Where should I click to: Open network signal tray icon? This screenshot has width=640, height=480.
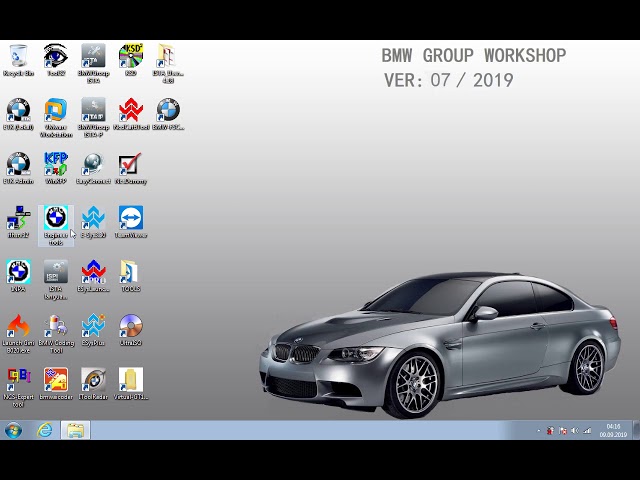click(587, 431)
